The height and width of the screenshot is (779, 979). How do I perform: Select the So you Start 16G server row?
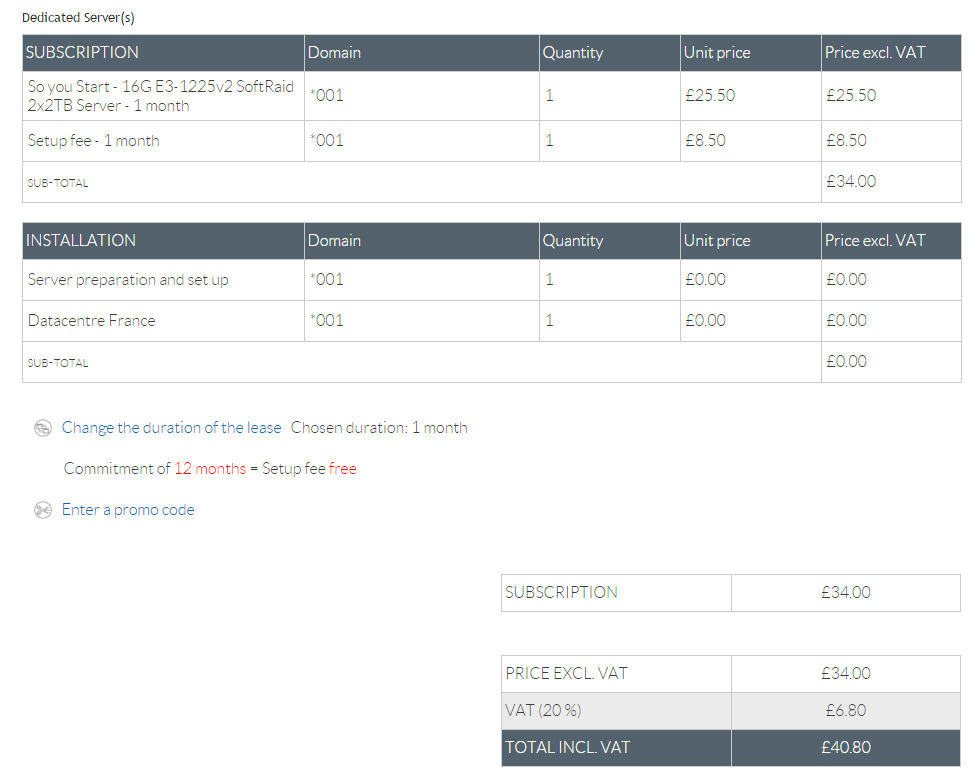491,96
